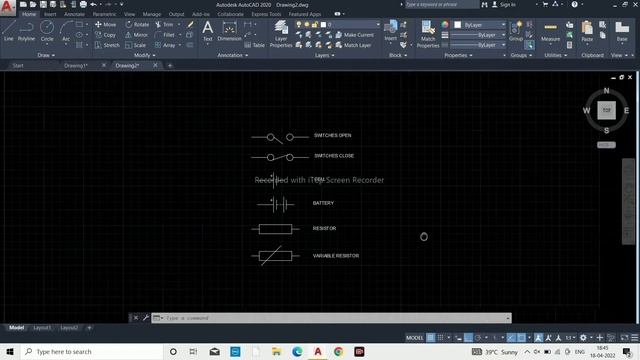This screenshot has width=640, height=360.
Task: Click Sign In
Action: [x=504, y=4]
